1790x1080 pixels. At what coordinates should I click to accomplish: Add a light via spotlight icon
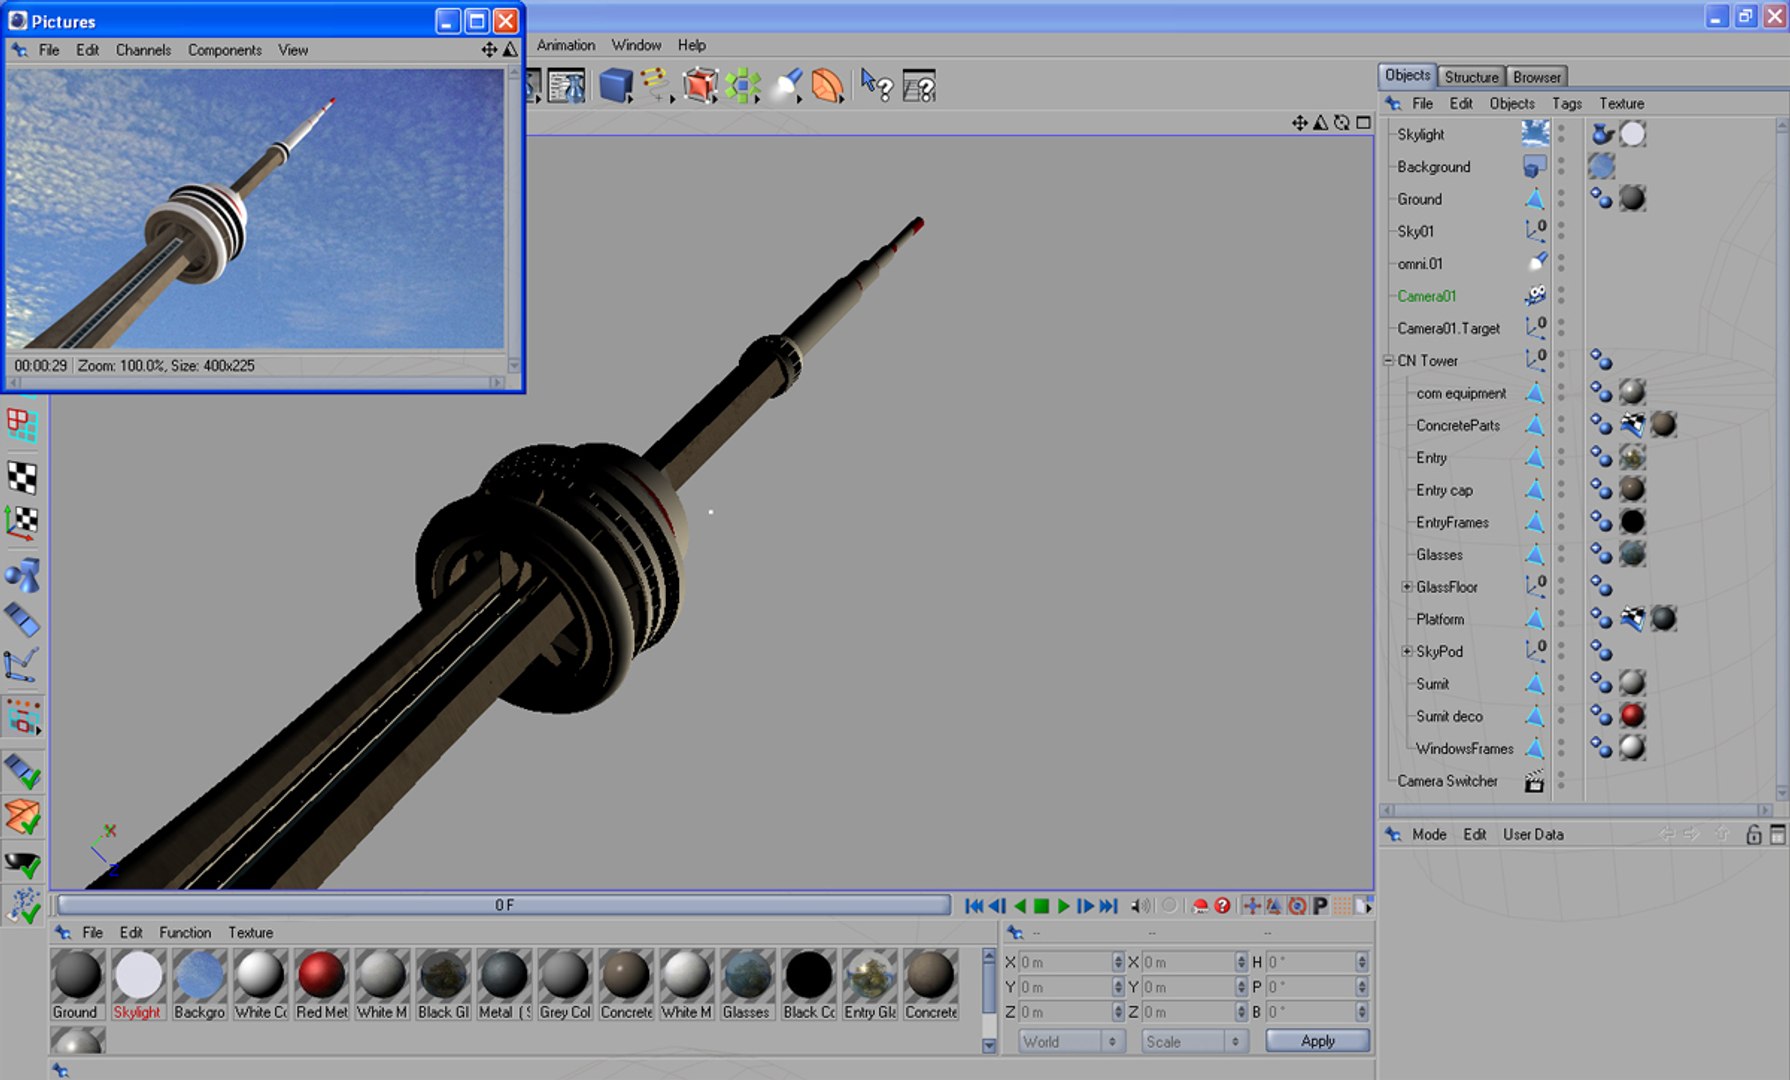point(788,86)
